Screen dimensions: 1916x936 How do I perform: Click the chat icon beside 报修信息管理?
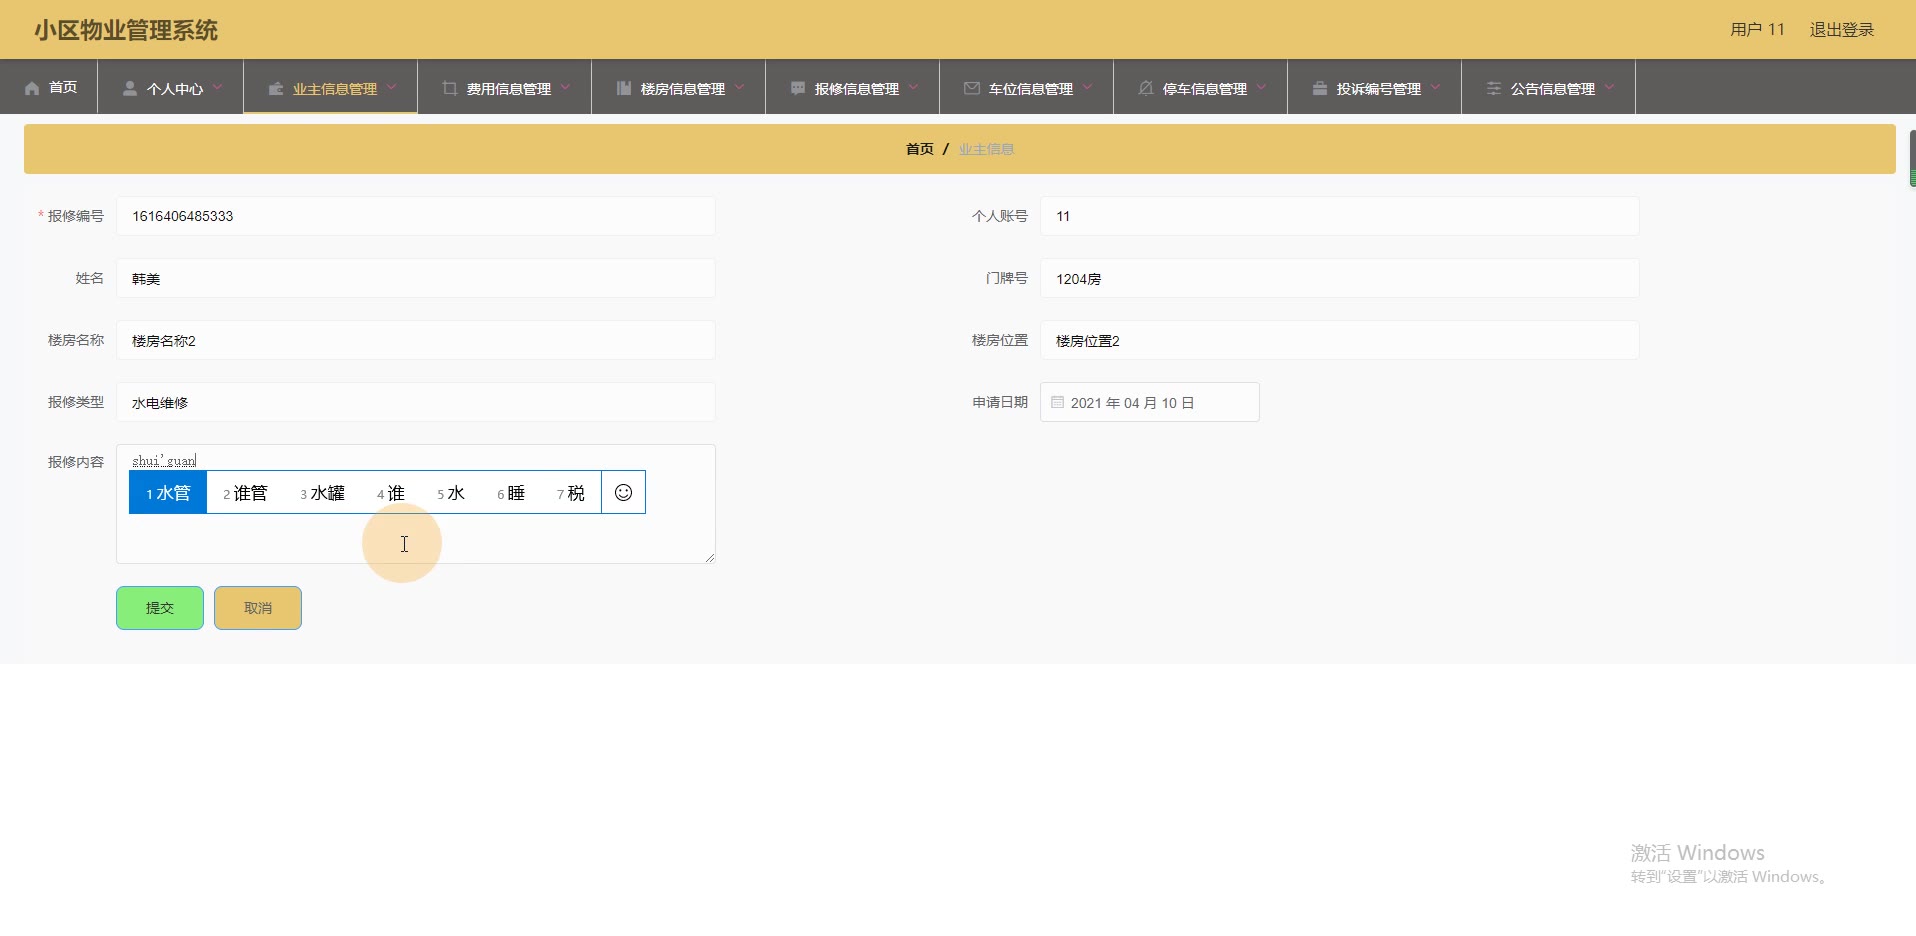pos(798,88)
